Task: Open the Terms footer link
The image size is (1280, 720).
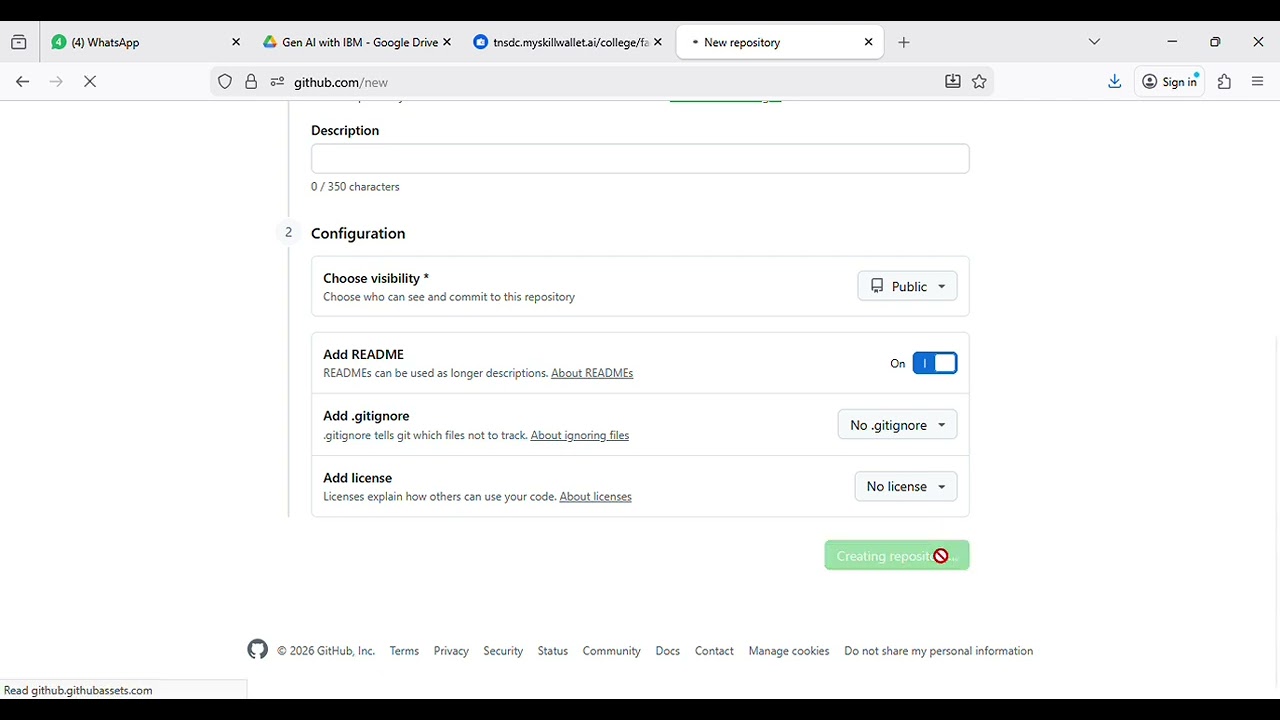Action: click(404, 651)
